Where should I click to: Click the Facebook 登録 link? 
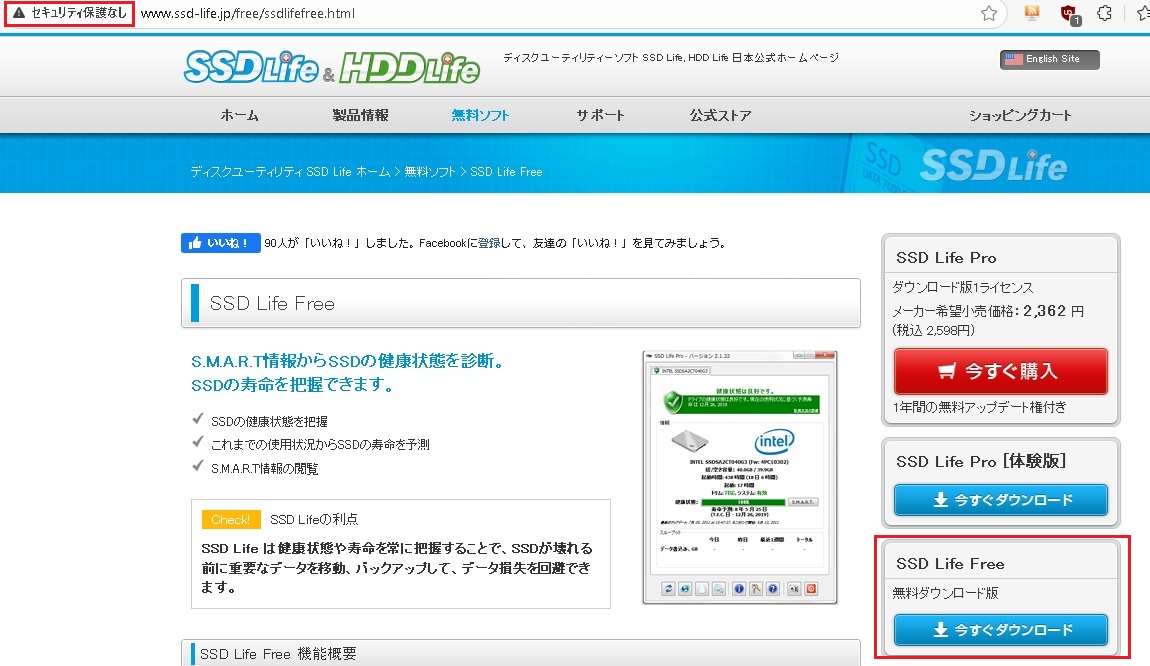pos(489,243)
